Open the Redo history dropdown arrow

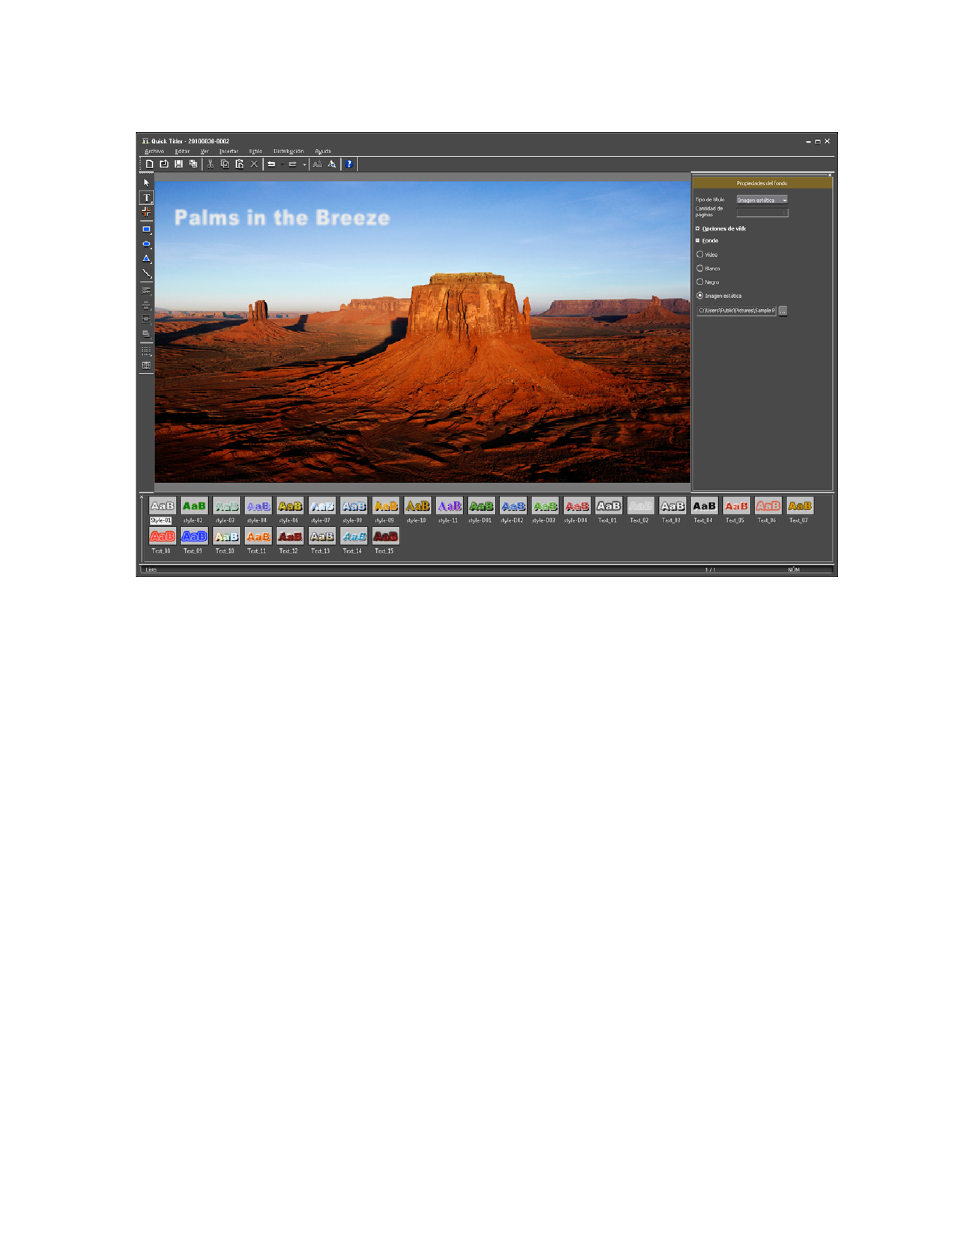304,165
